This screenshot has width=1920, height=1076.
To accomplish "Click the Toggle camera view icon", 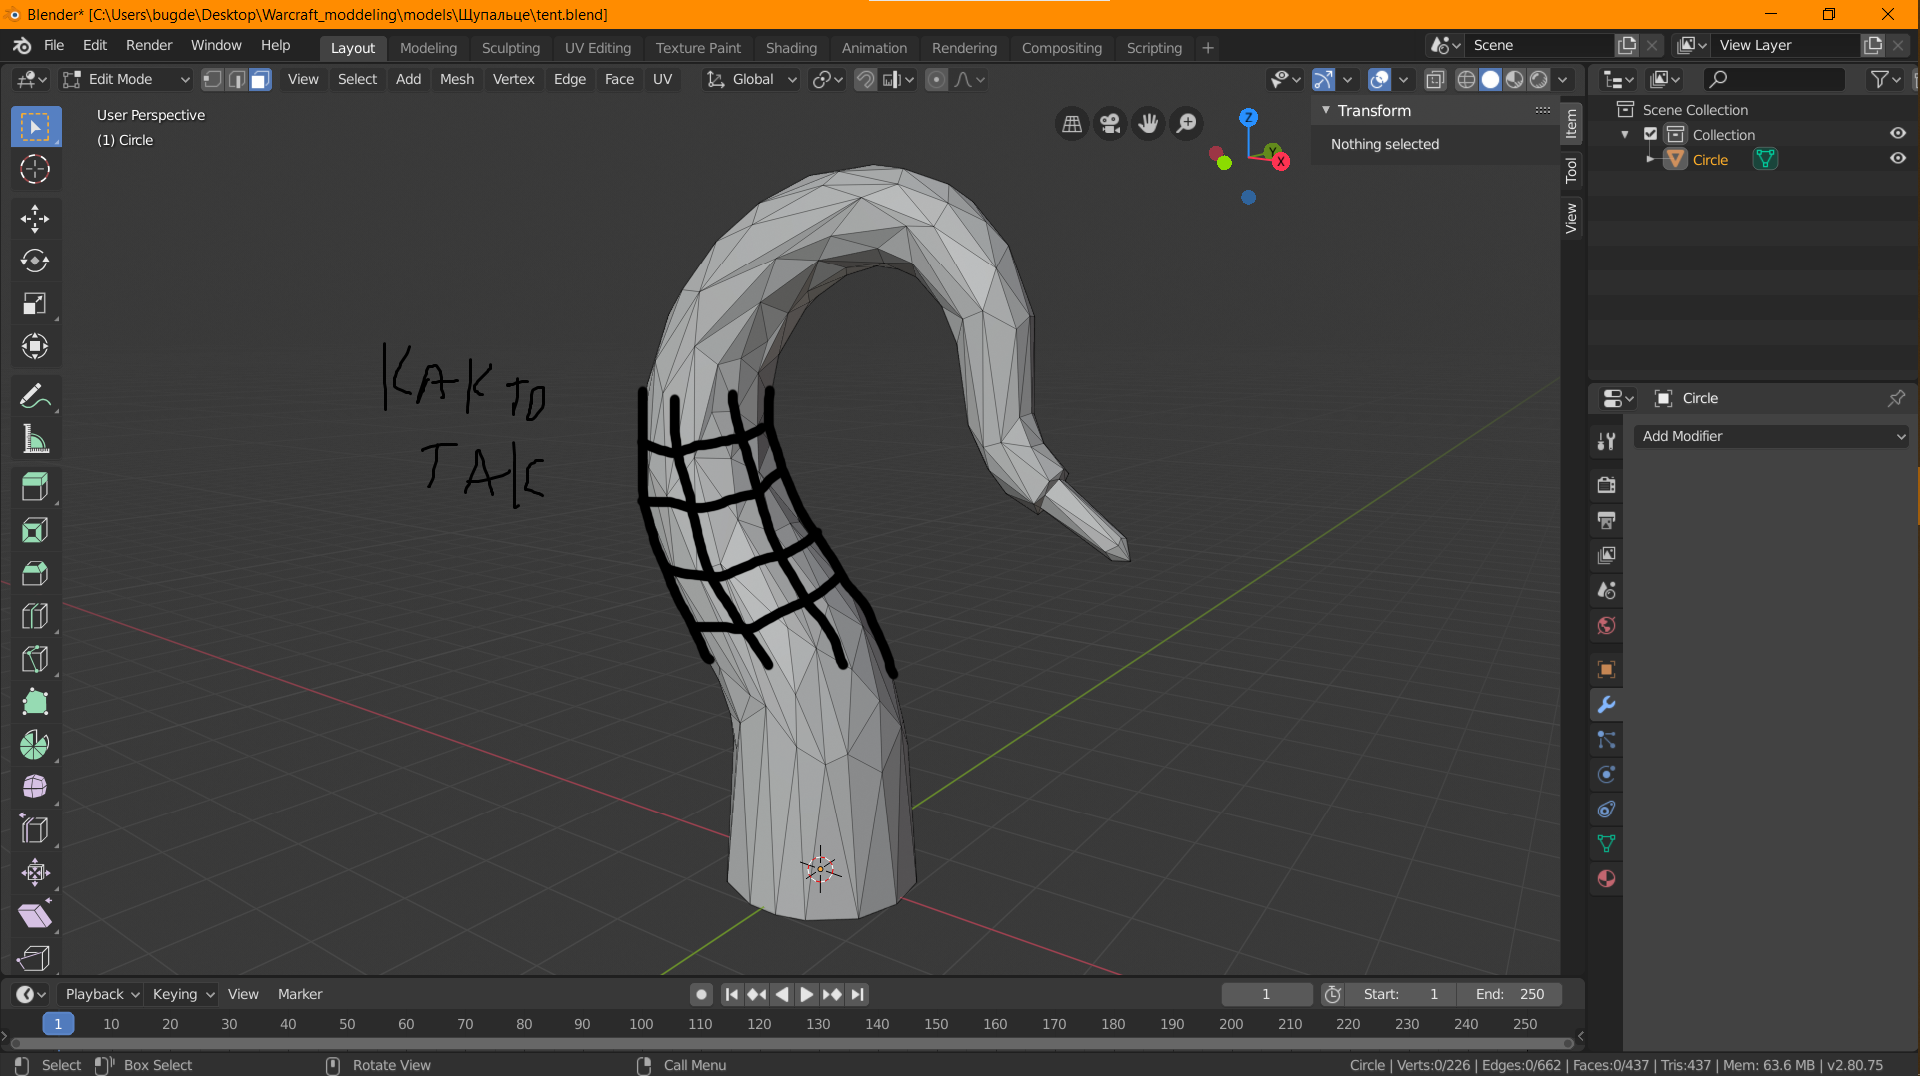I will point(1110,123).
